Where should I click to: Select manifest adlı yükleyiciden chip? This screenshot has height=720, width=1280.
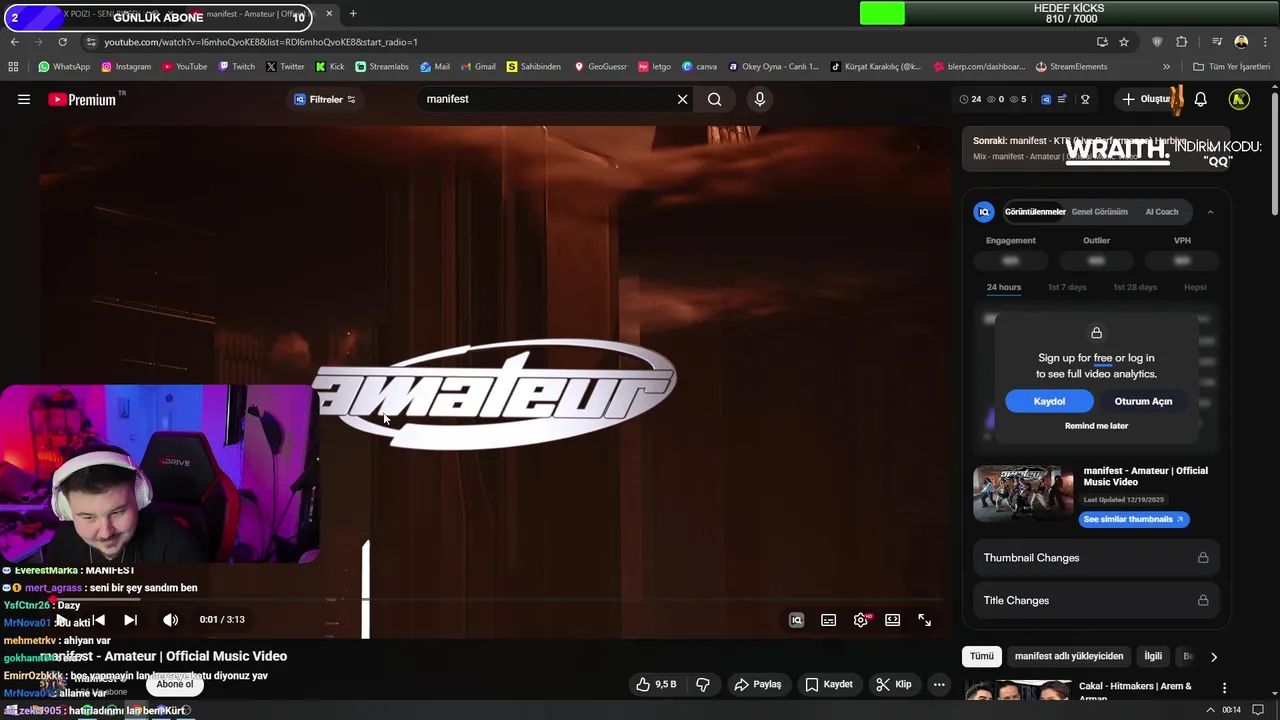coord(1069,656)
